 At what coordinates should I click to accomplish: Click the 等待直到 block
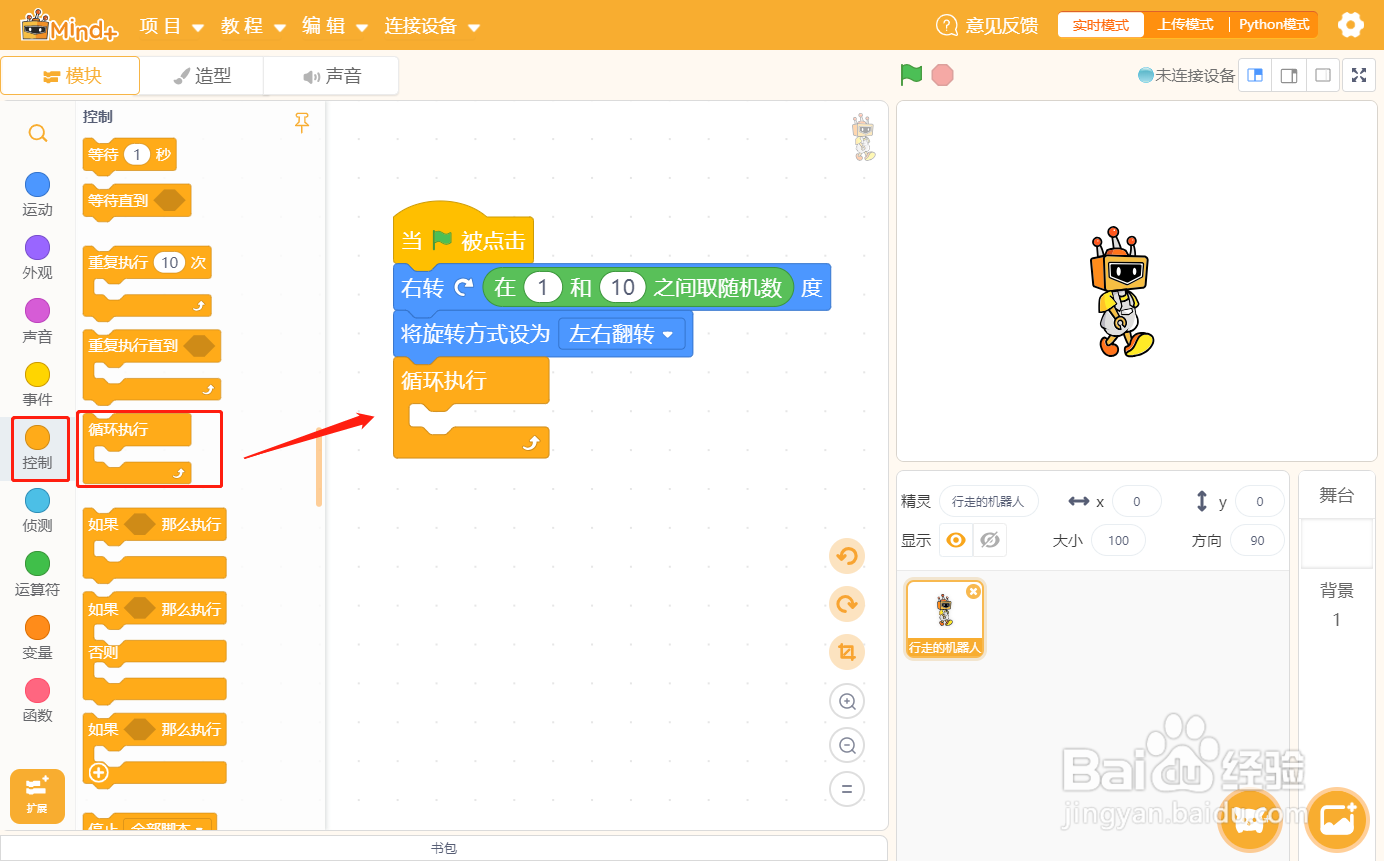pos(136,201)
